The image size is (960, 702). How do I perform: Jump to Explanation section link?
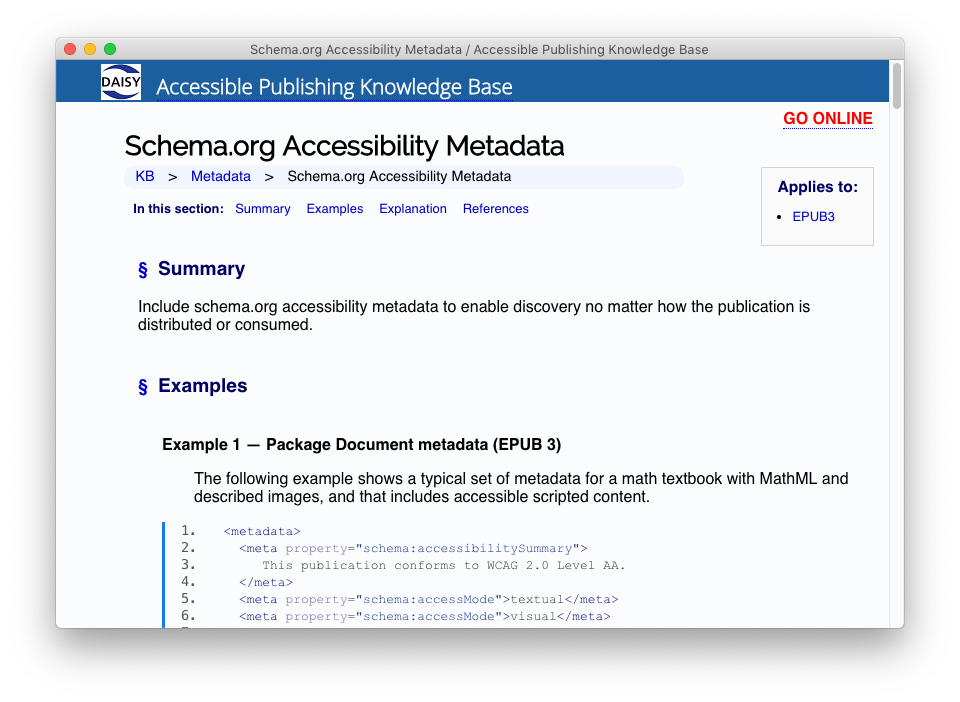click(413, 209)
